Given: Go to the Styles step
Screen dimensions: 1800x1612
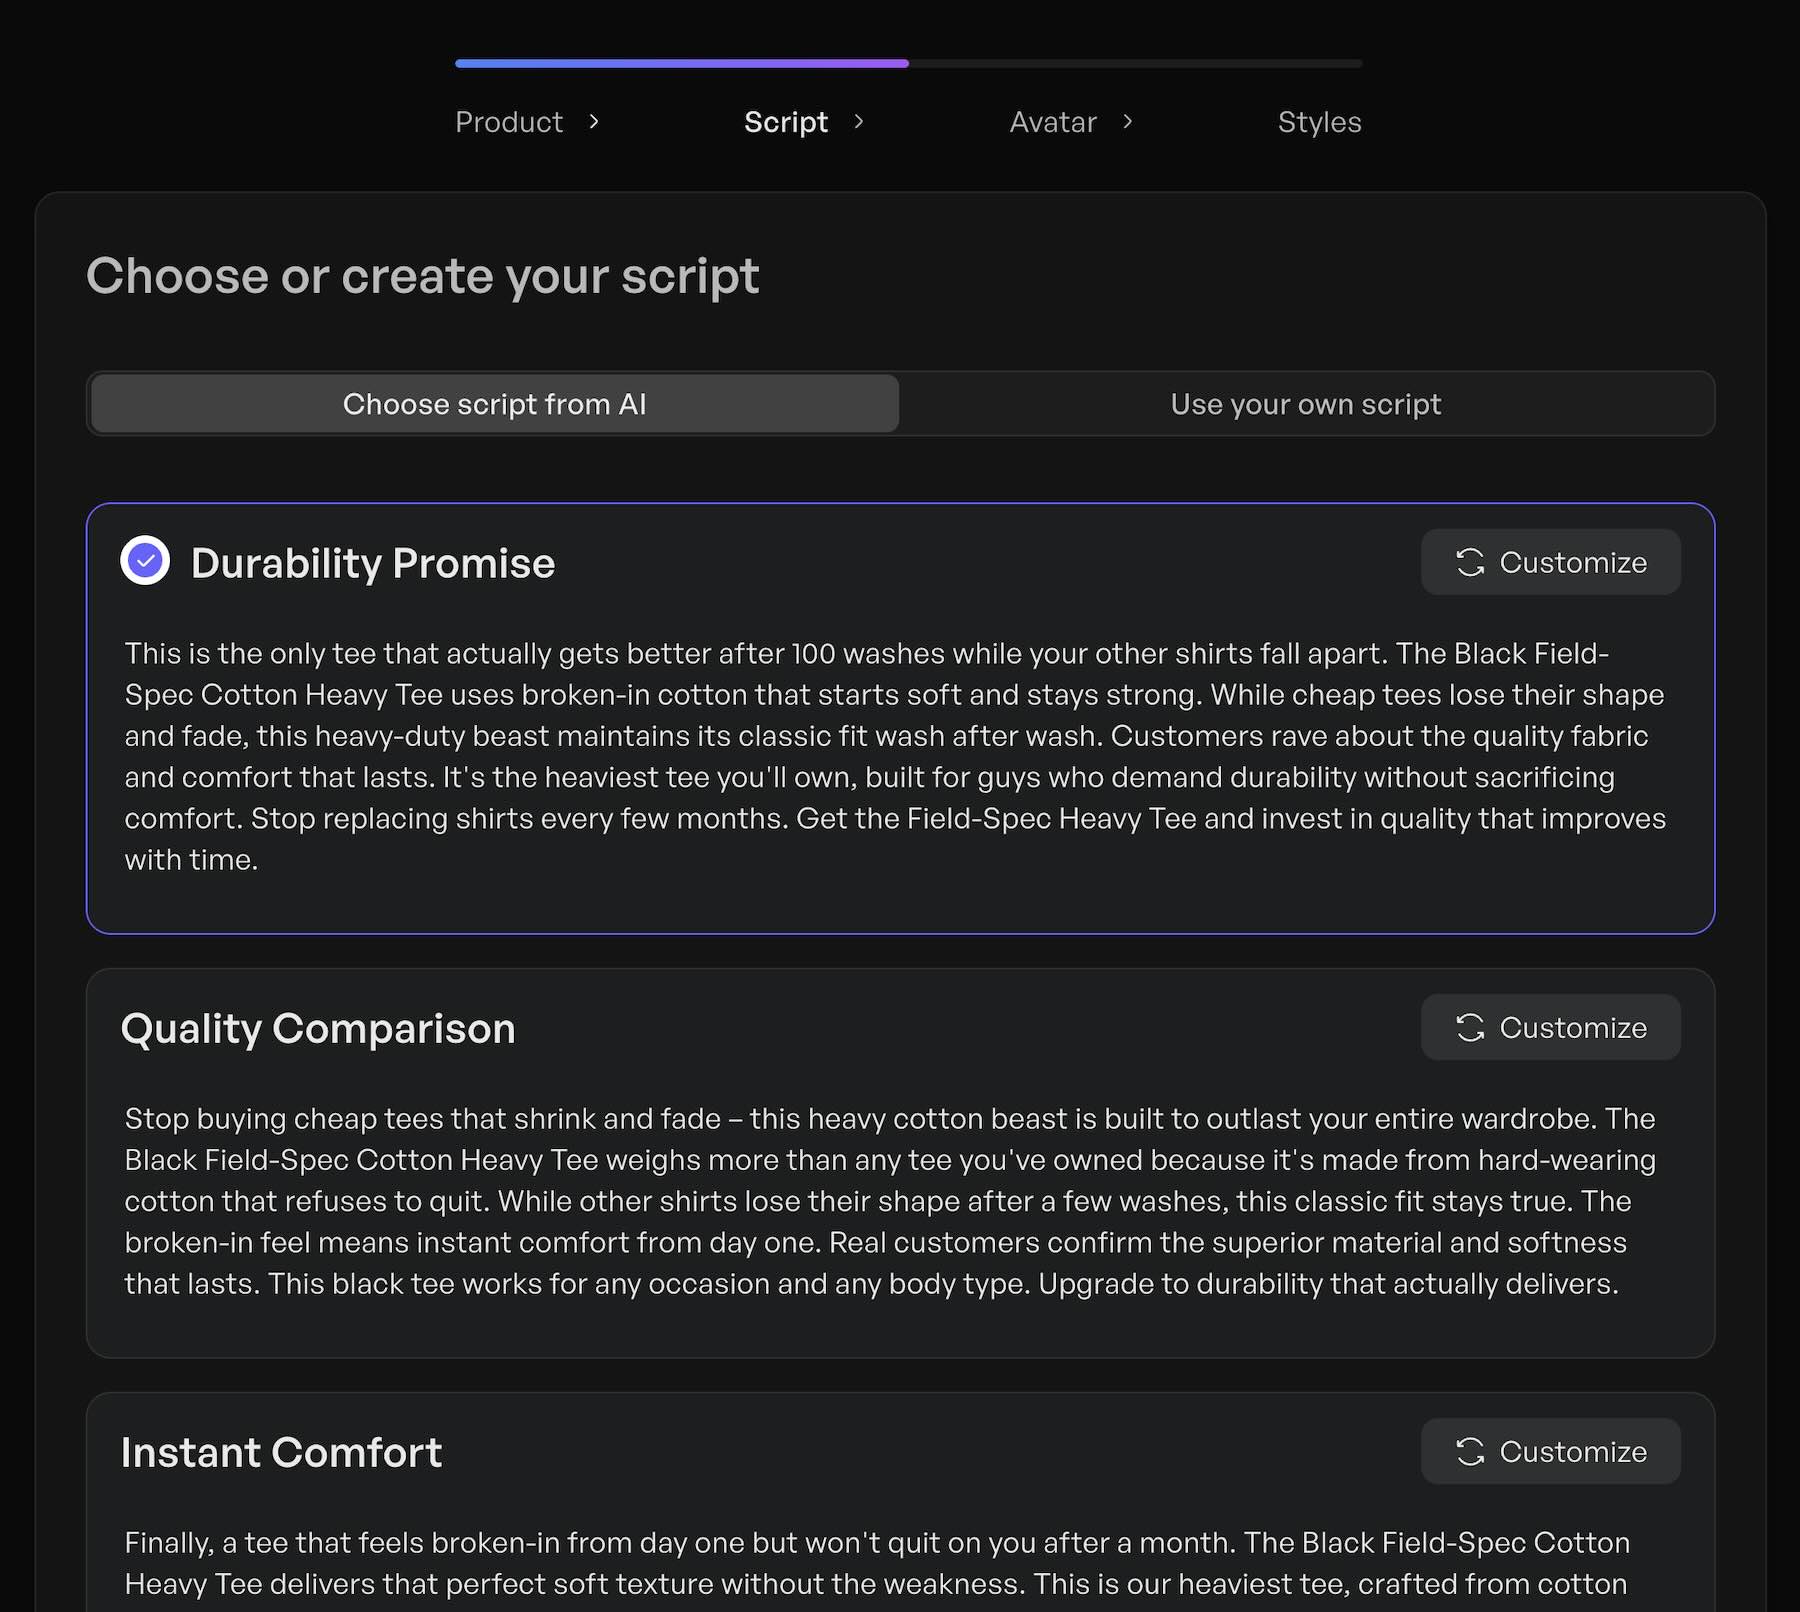Looking at the screenshot, I should pyautogui.click(x=1319, y=122).
